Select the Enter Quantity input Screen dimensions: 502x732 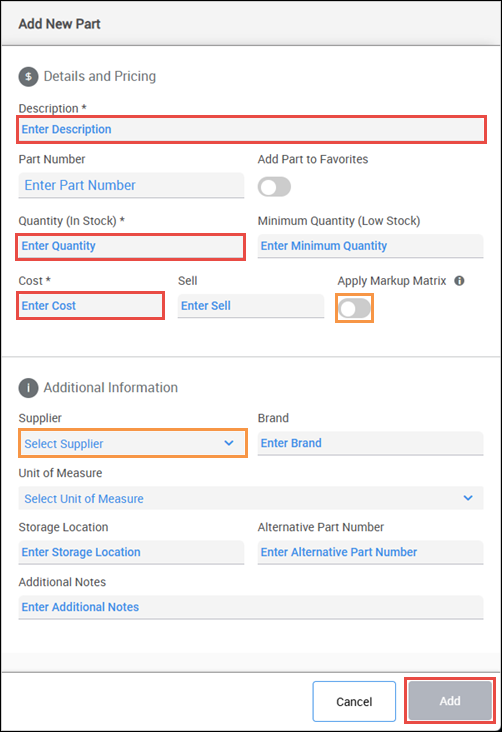tap(130, 246)
